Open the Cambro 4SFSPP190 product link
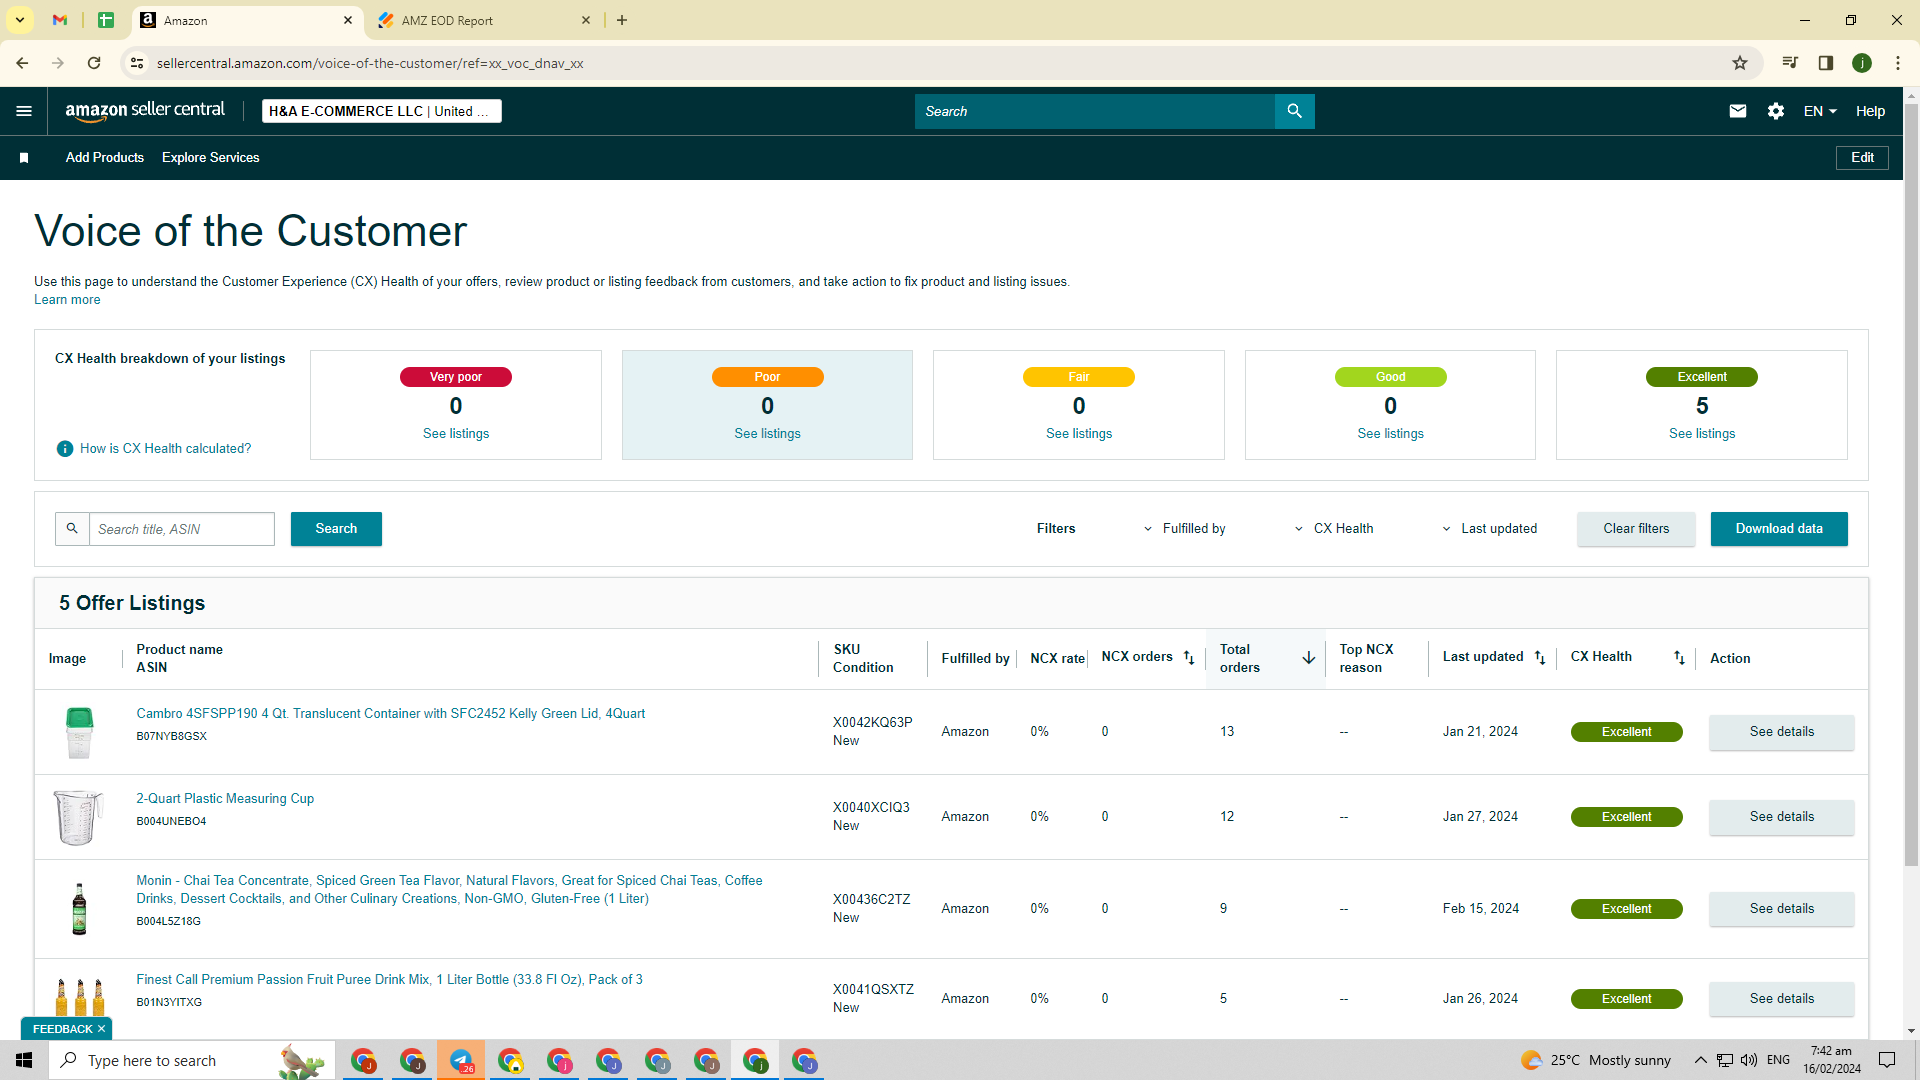The width and height of the screenshot is (1920, 1080). [391, 714]
